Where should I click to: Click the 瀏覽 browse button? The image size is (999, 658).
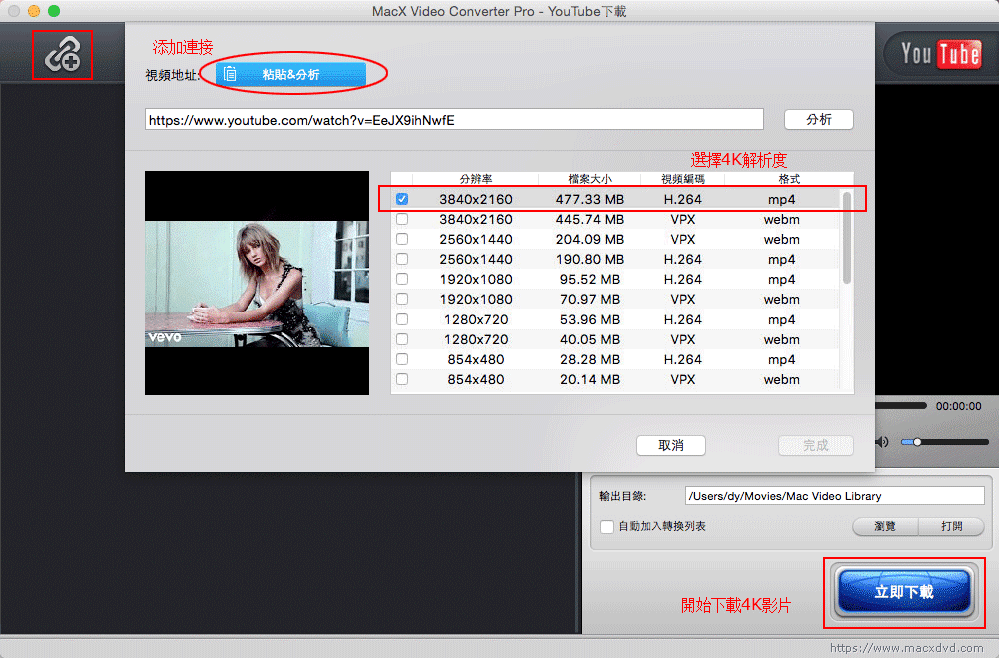(885, 526)
